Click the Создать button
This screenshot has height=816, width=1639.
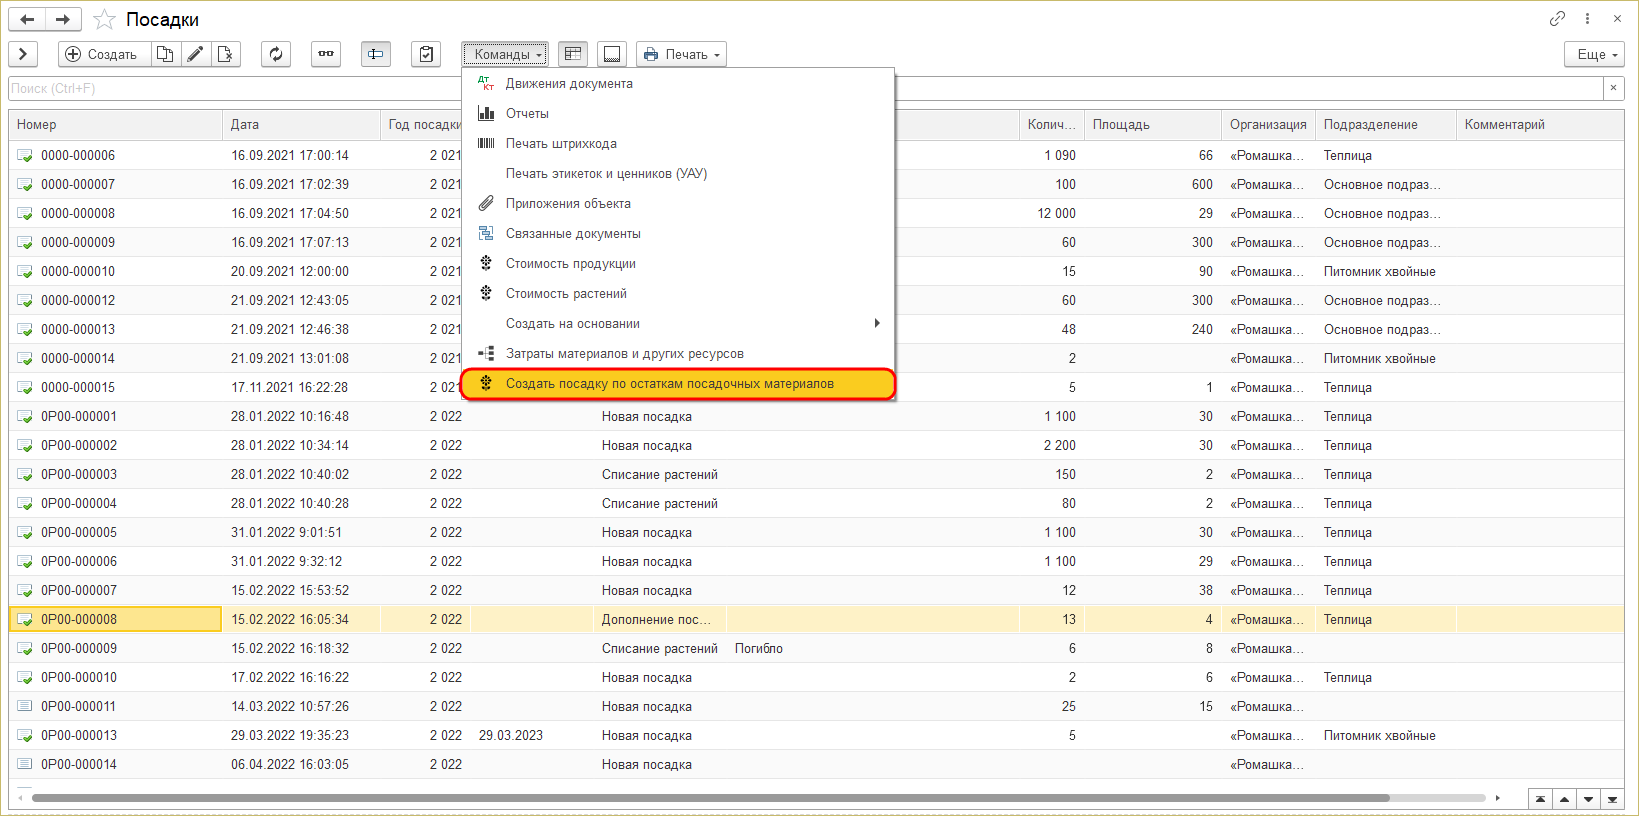coord(101,54)
